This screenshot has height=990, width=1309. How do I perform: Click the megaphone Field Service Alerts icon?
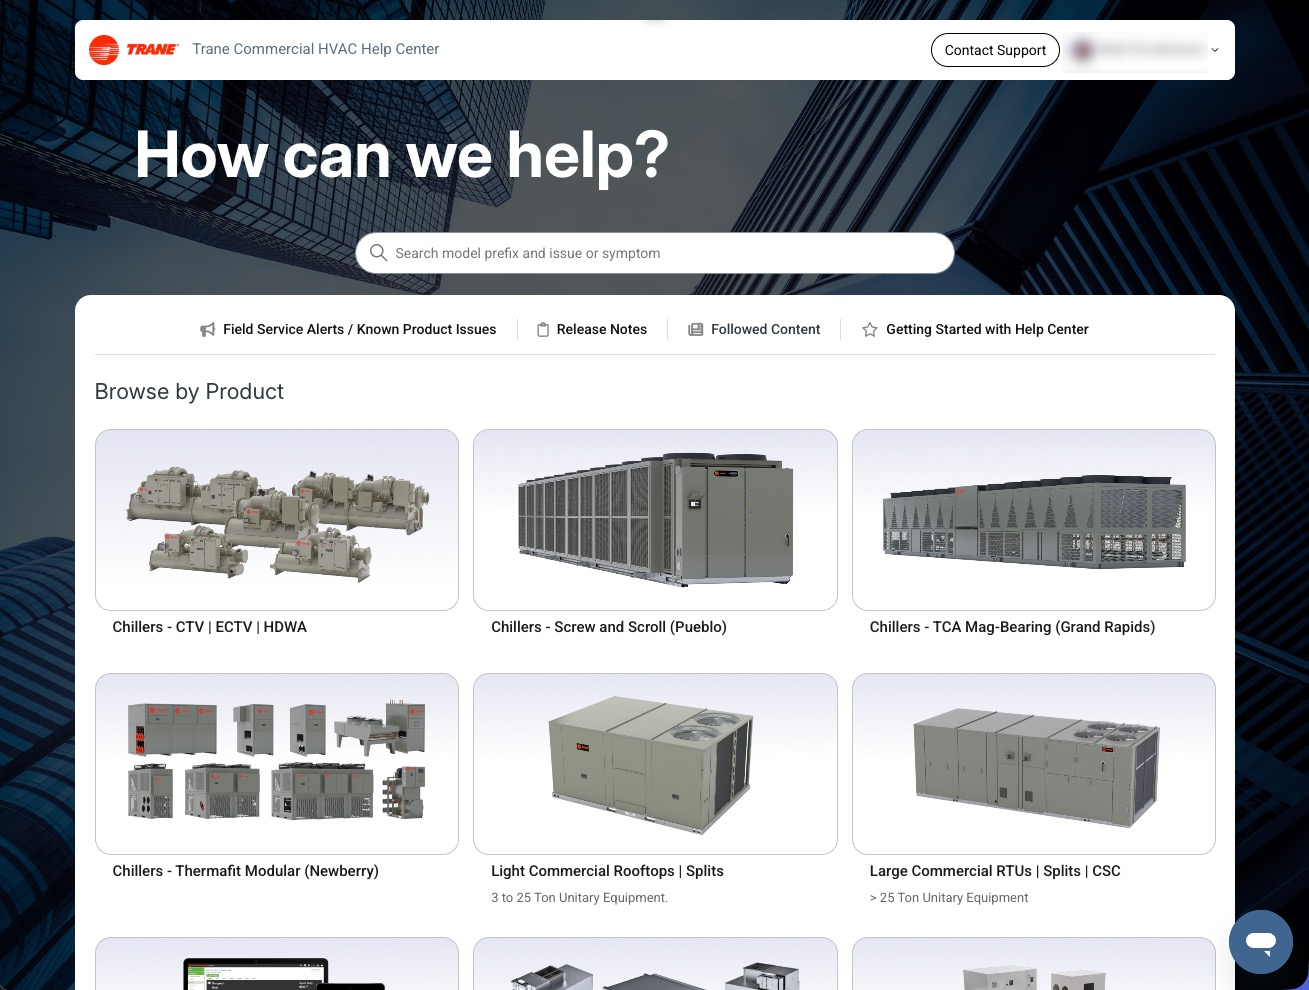tap(208, 329)
